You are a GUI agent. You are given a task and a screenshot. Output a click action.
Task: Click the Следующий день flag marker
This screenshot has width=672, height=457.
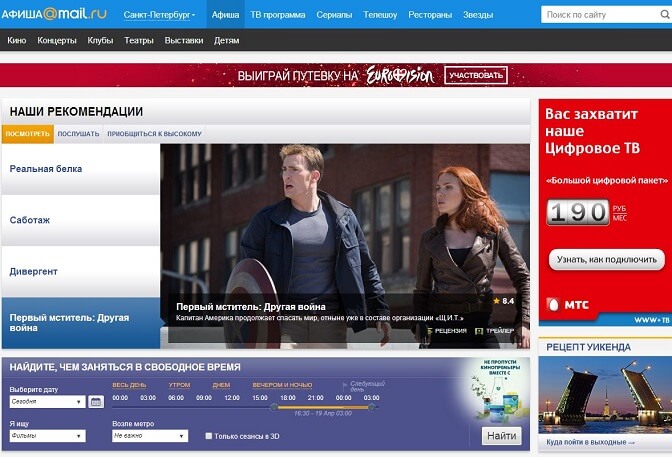[x=364, y=386]
